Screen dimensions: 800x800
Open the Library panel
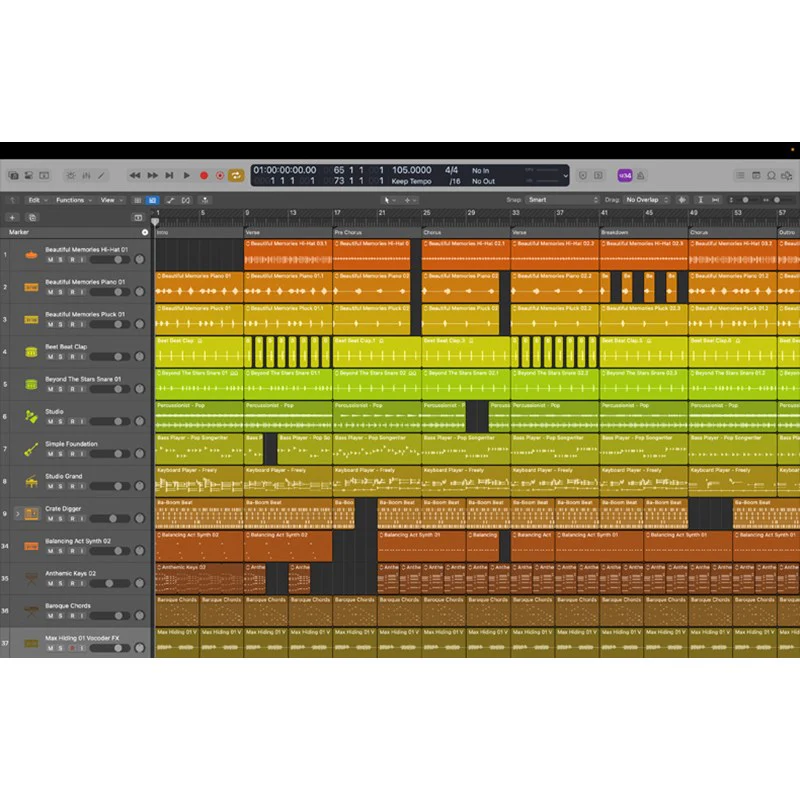pyautogui.click(x=14, y=176)
